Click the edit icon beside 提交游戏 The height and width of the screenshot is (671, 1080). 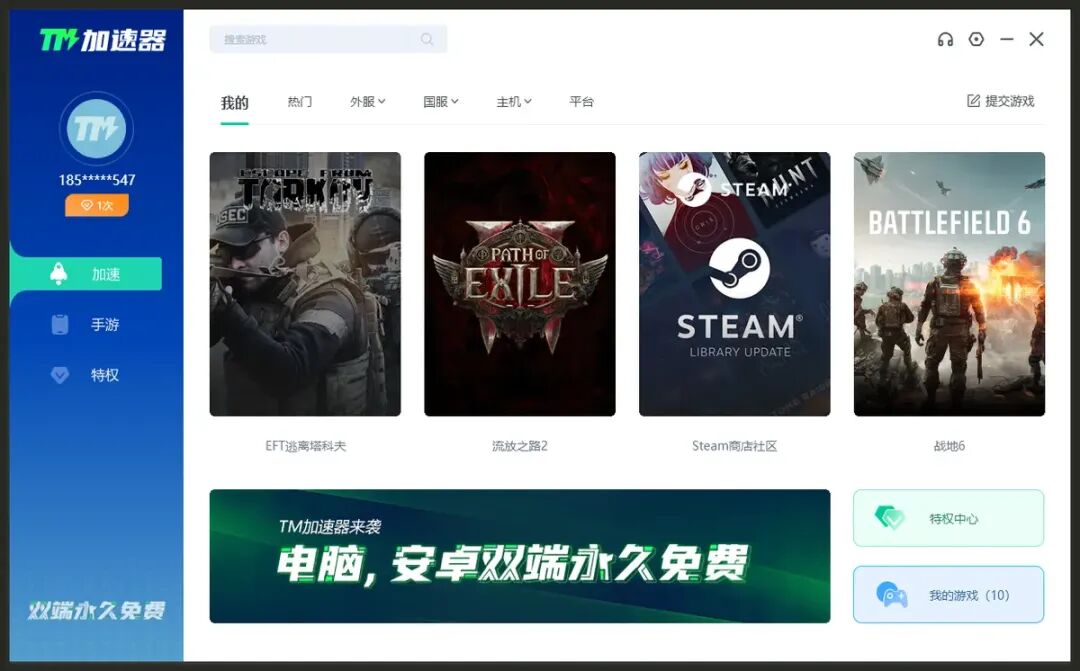pyautogui.click(x=973, y=101)
